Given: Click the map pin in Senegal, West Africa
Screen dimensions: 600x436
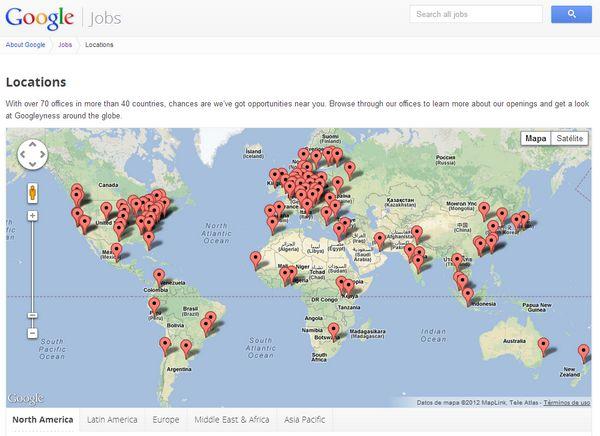Looking at the screenshot, I should click(x=256, y=260).
